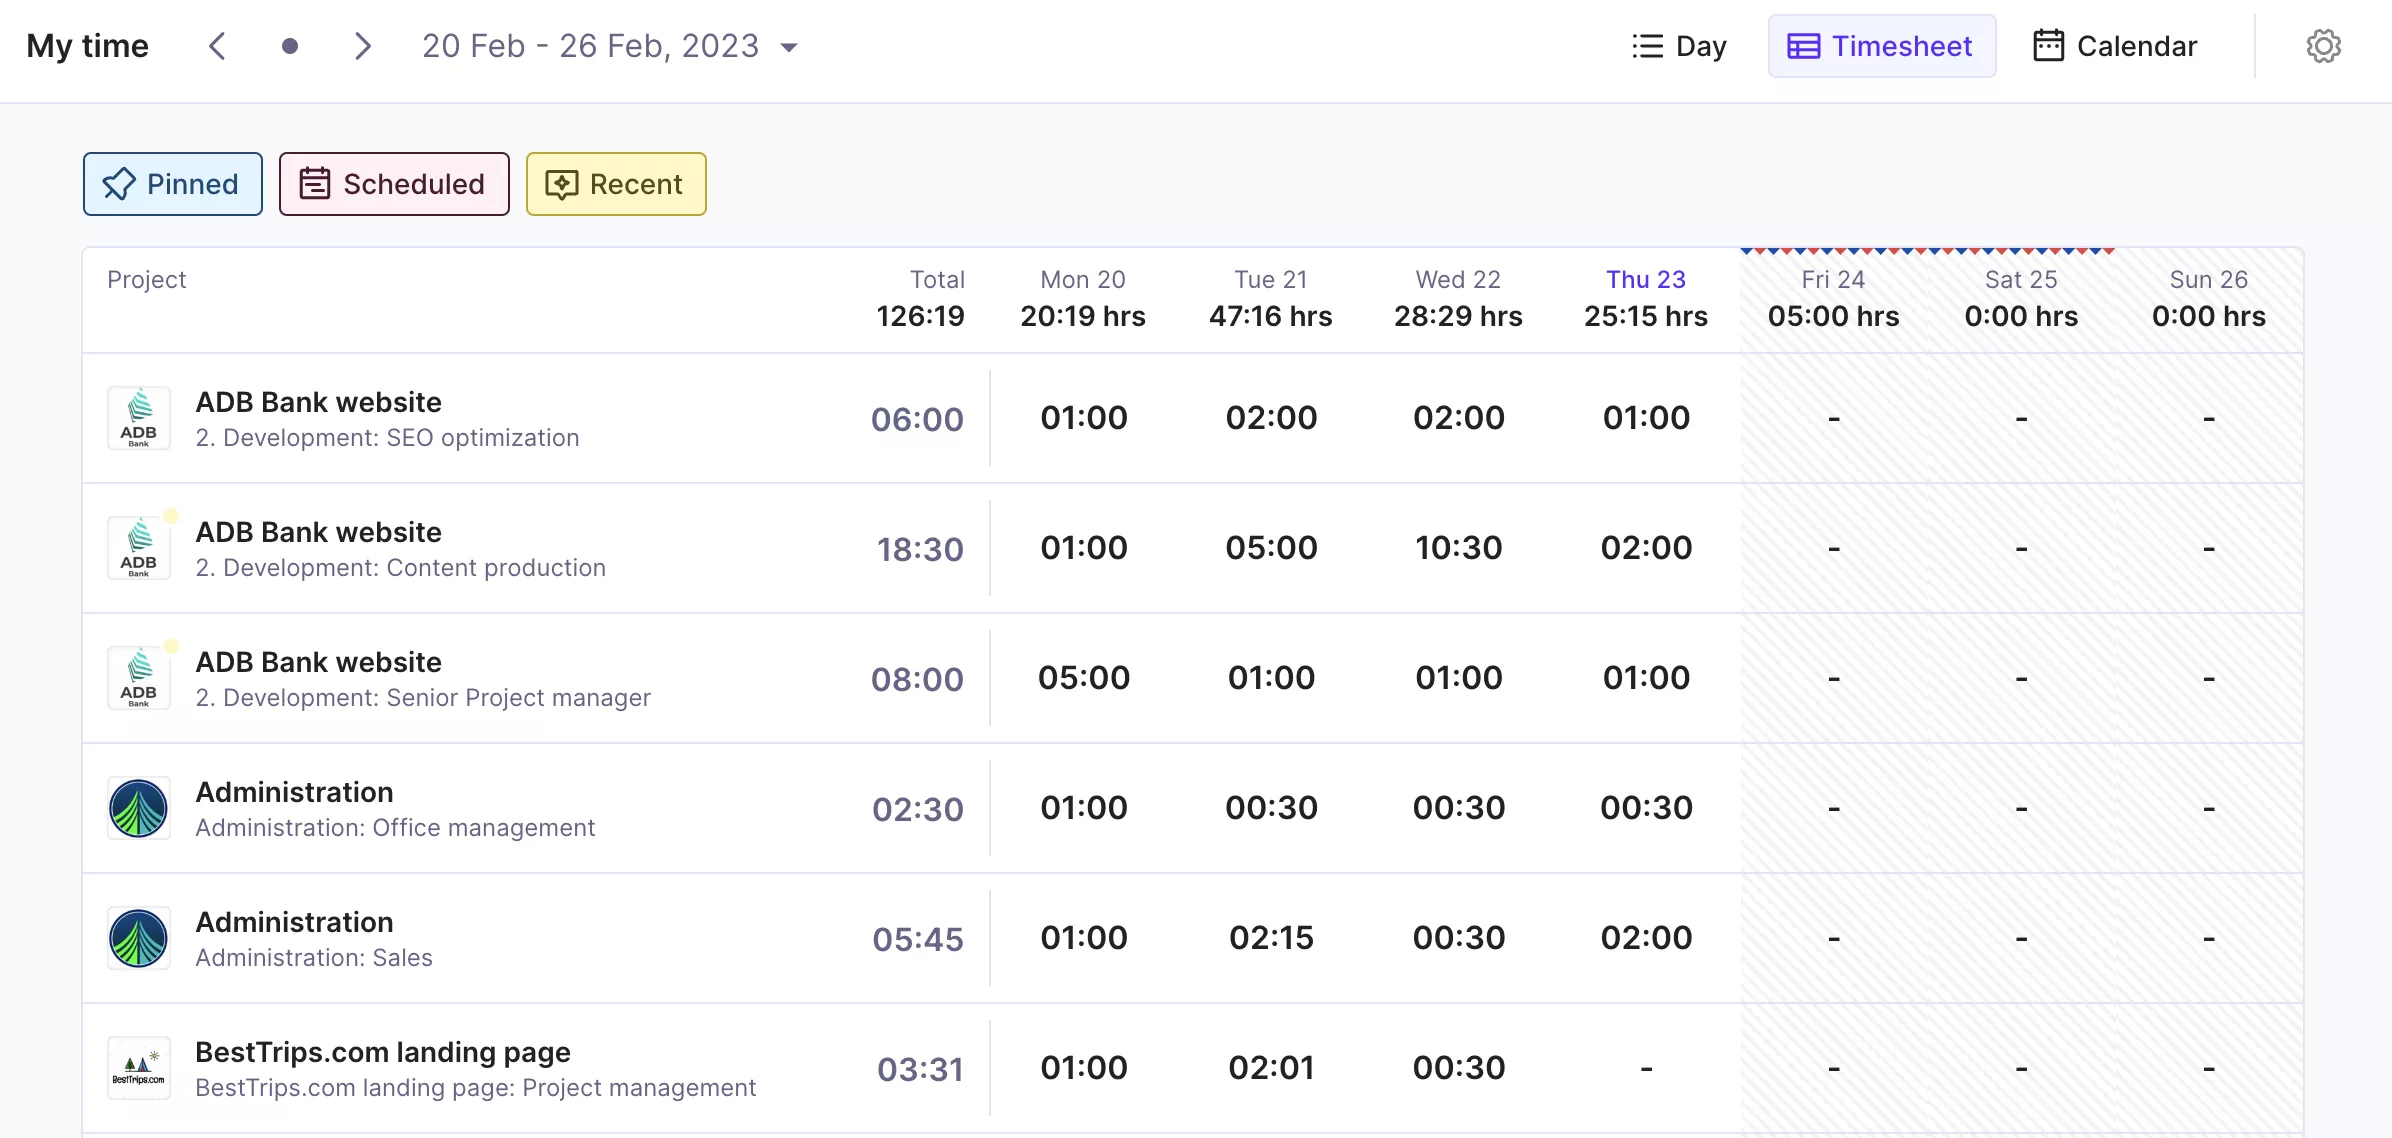
Task: Click empty Thursday cell for BestTrips.com
Action: click(x=1646, y=1068)
